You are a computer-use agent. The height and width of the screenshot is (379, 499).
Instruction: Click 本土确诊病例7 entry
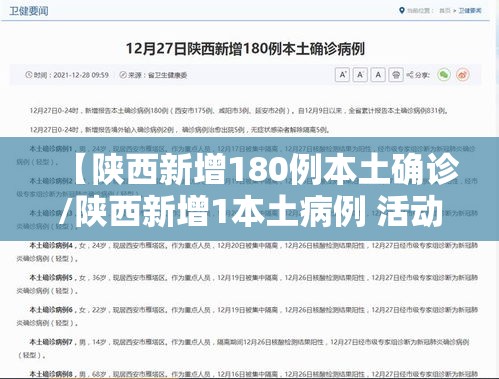click(x=243, y=348)
